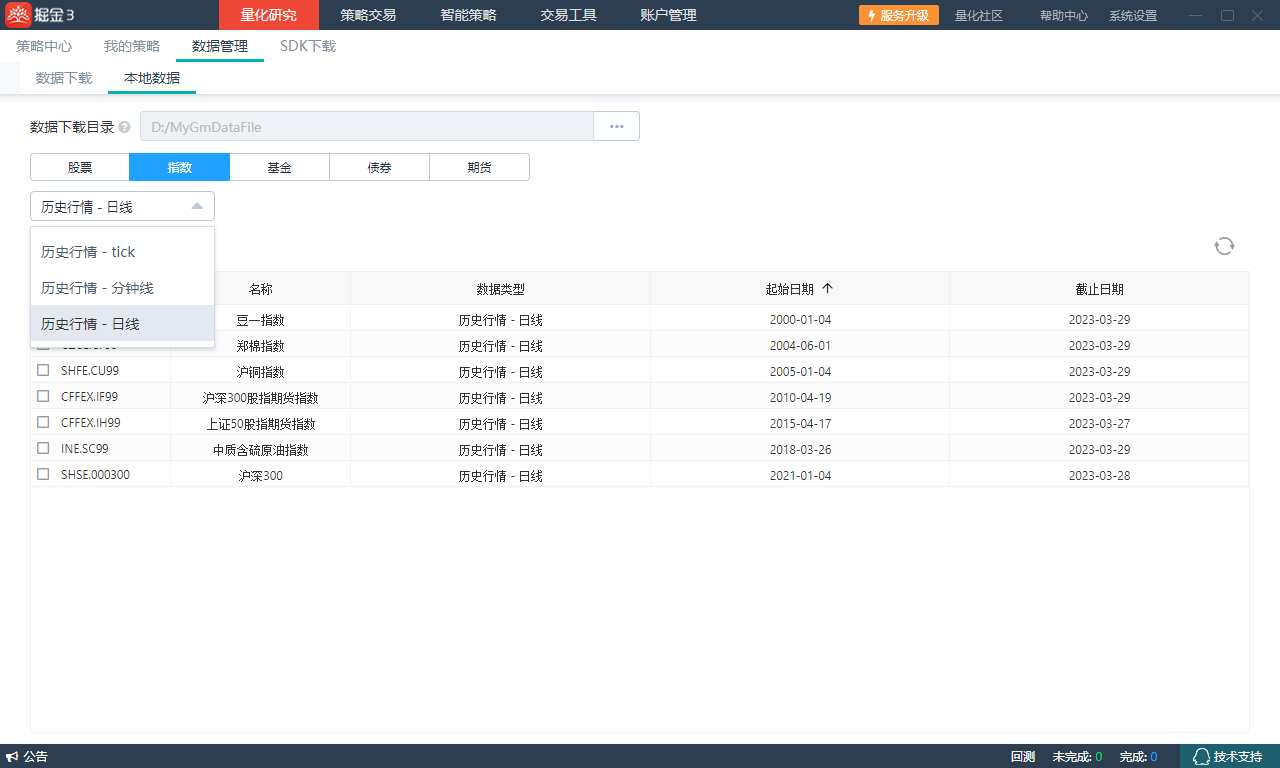Viewport: 1280px width, 768px height.
Task: Open the 帮助中心 link
Action: click(1063, 15)
